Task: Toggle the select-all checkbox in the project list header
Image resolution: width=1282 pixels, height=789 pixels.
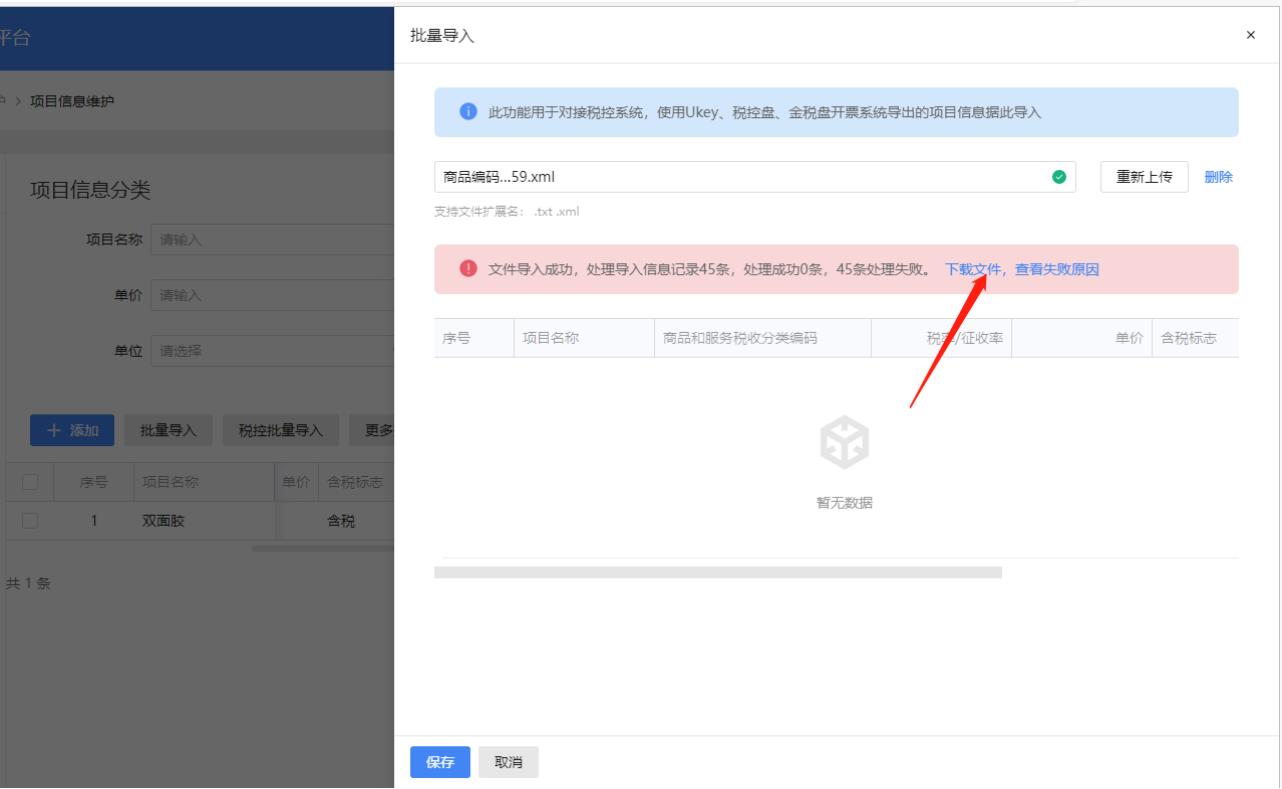Action: (28, 480)
